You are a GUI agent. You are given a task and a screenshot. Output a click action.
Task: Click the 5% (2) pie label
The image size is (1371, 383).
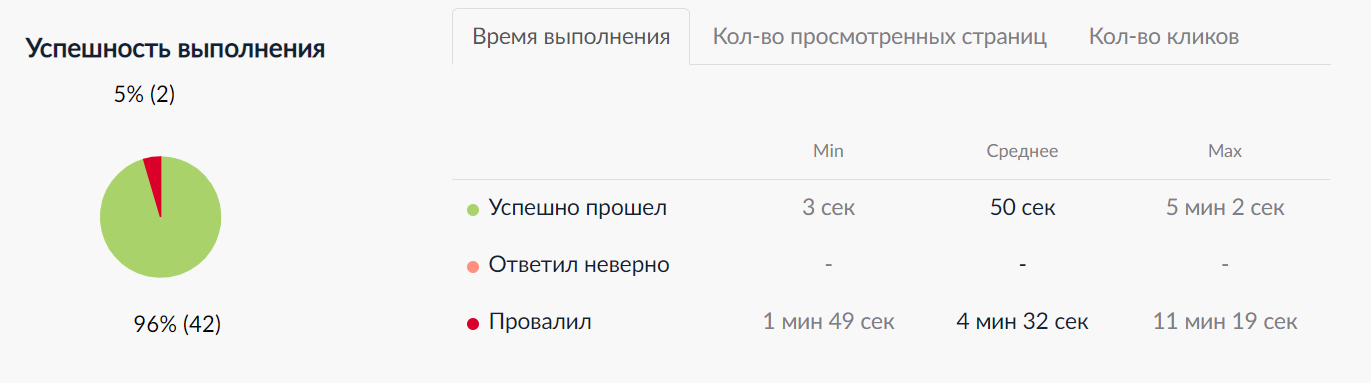coord(145,95)
